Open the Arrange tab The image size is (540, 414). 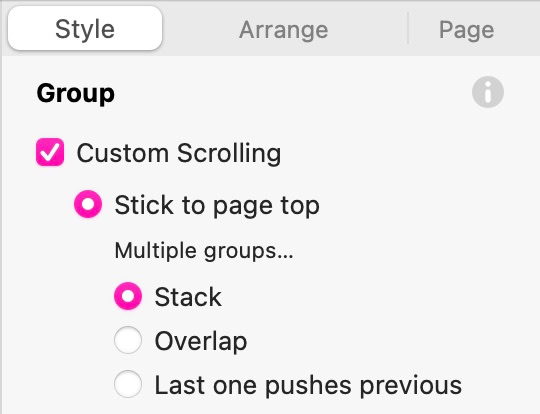[x=283, y=30]
